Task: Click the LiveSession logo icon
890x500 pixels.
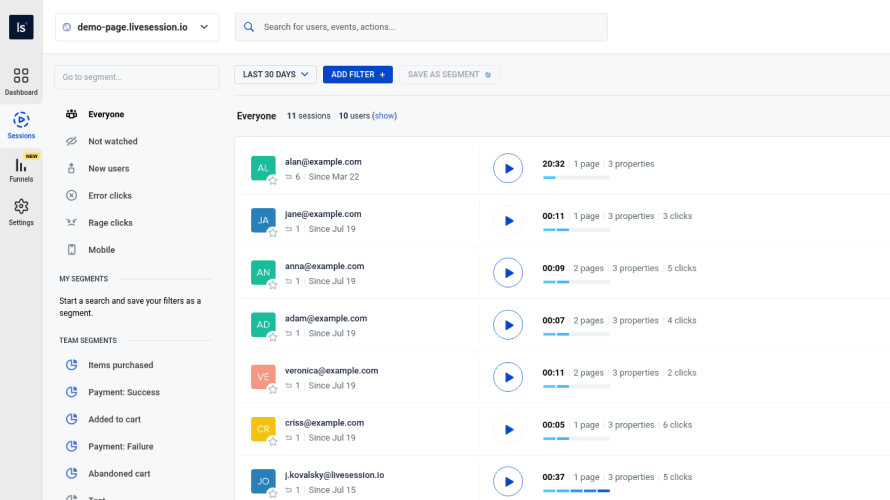Action: 21,27
